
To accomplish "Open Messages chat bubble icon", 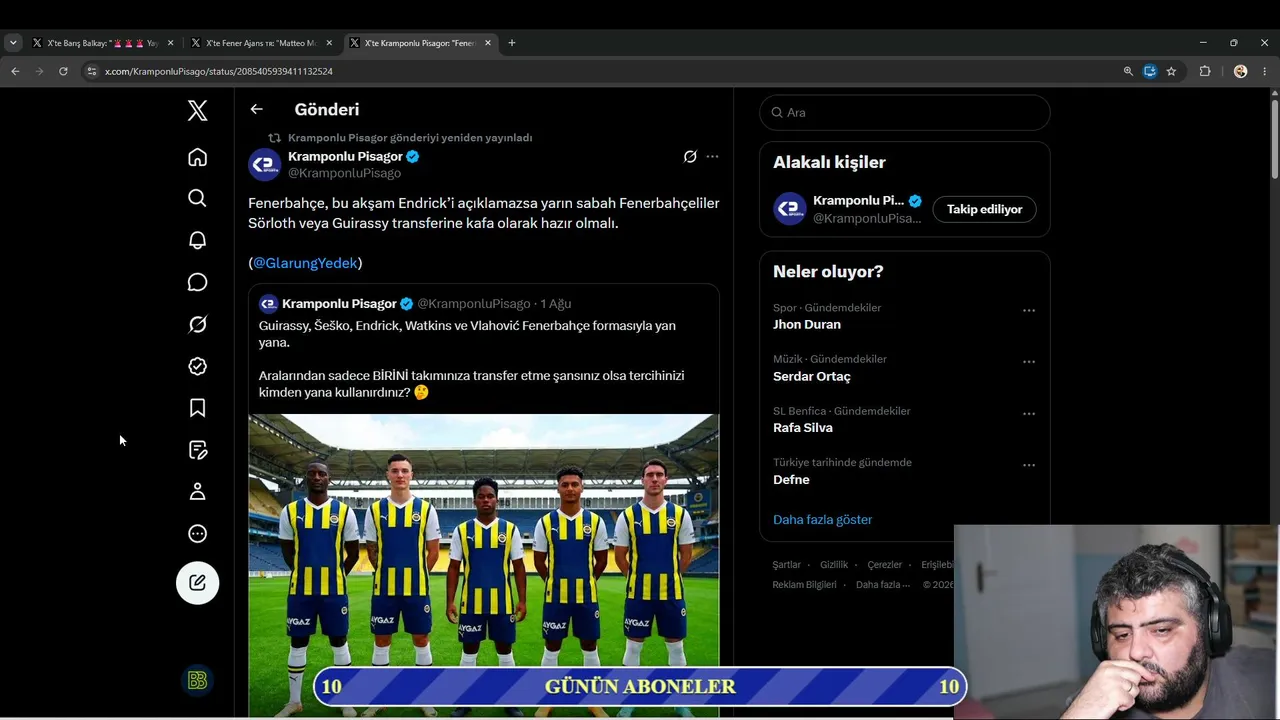I will (198, 282).
